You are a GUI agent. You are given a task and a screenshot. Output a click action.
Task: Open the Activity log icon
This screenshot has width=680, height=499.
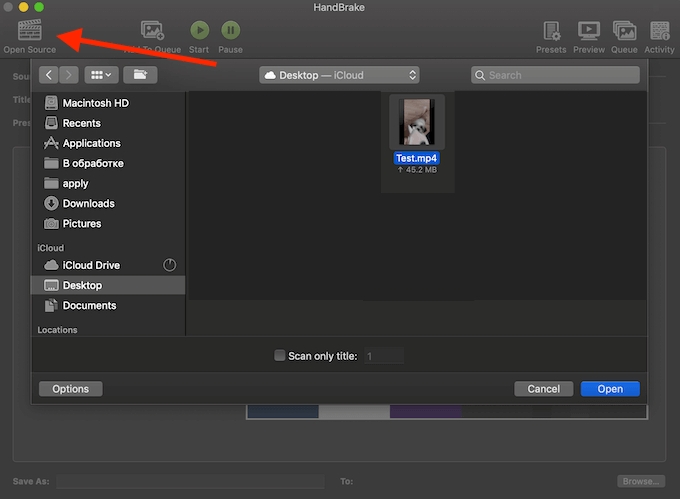[659, 31]
